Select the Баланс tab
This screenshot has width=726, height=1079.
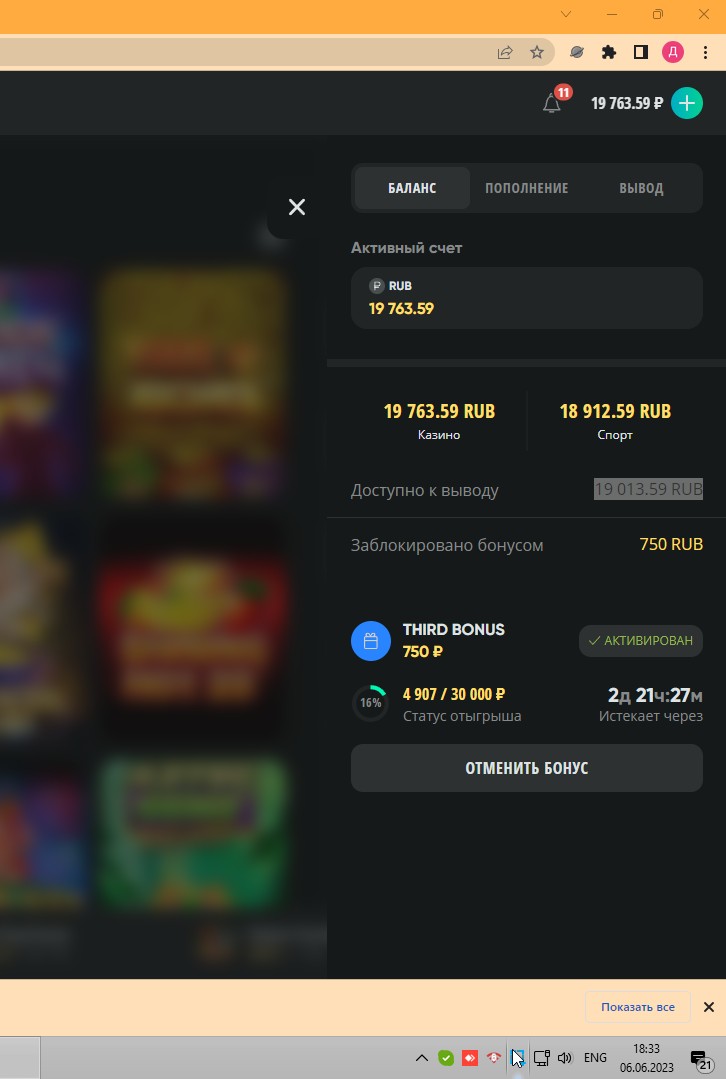click(412, 188)
